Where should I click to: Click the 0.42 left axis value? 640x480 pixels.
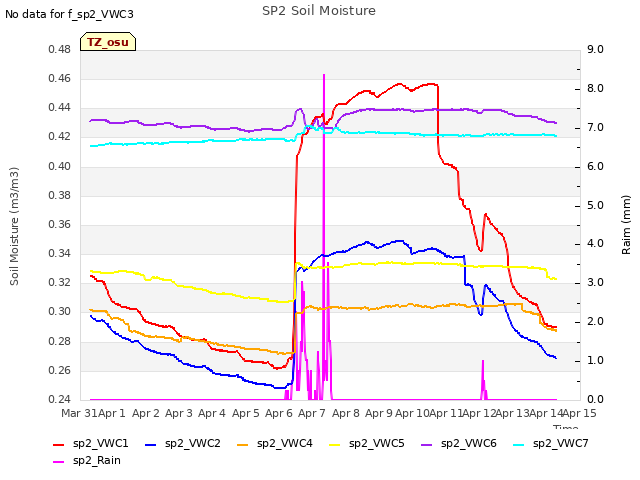(x=60, y=137)
